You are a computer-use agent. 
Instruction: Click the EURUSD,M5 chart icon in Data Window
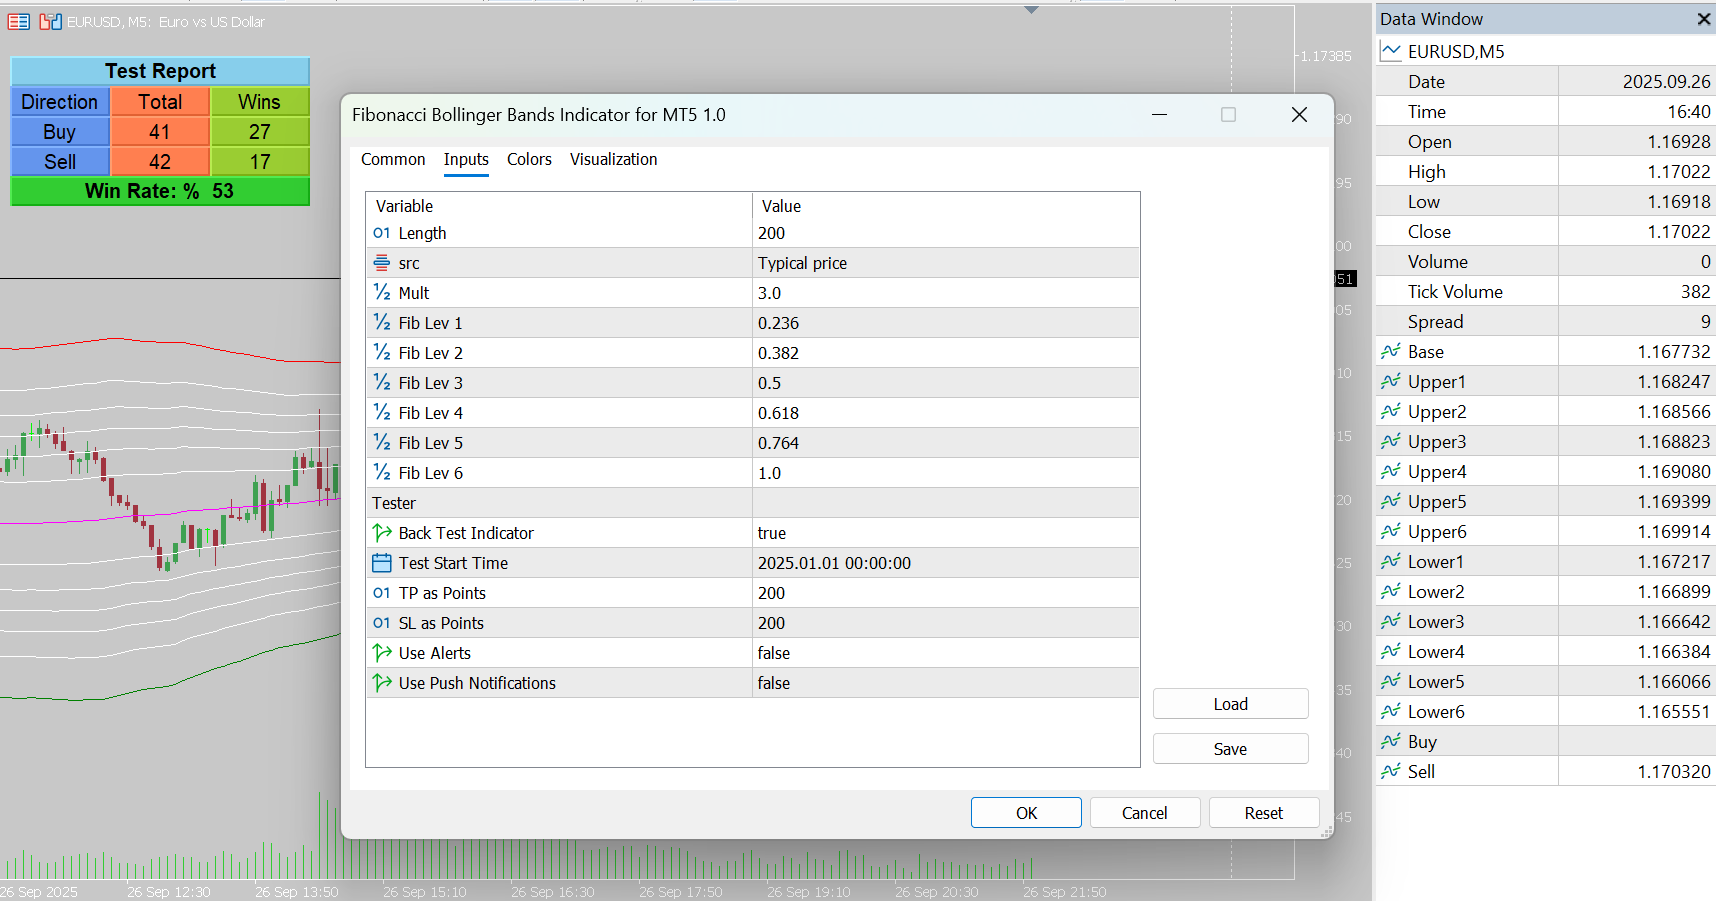coord(1391,51)
